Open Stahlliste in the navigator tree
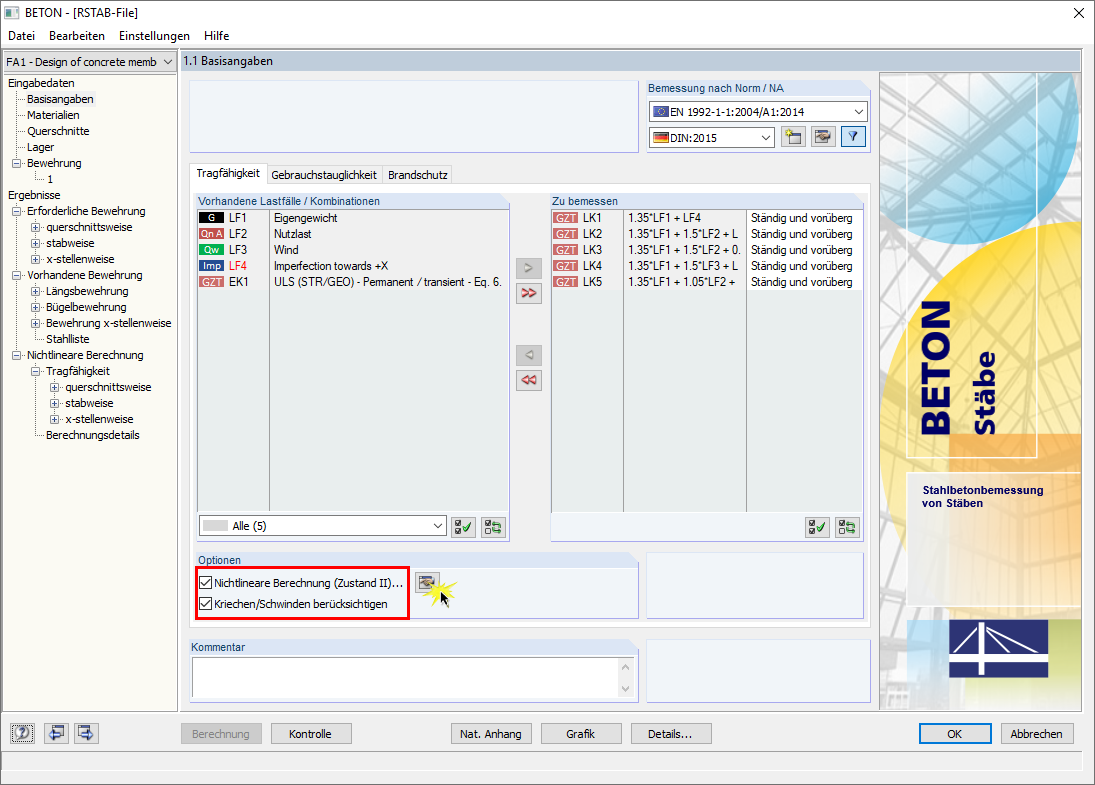1095x785 pixels. click(x=68, y=339)
